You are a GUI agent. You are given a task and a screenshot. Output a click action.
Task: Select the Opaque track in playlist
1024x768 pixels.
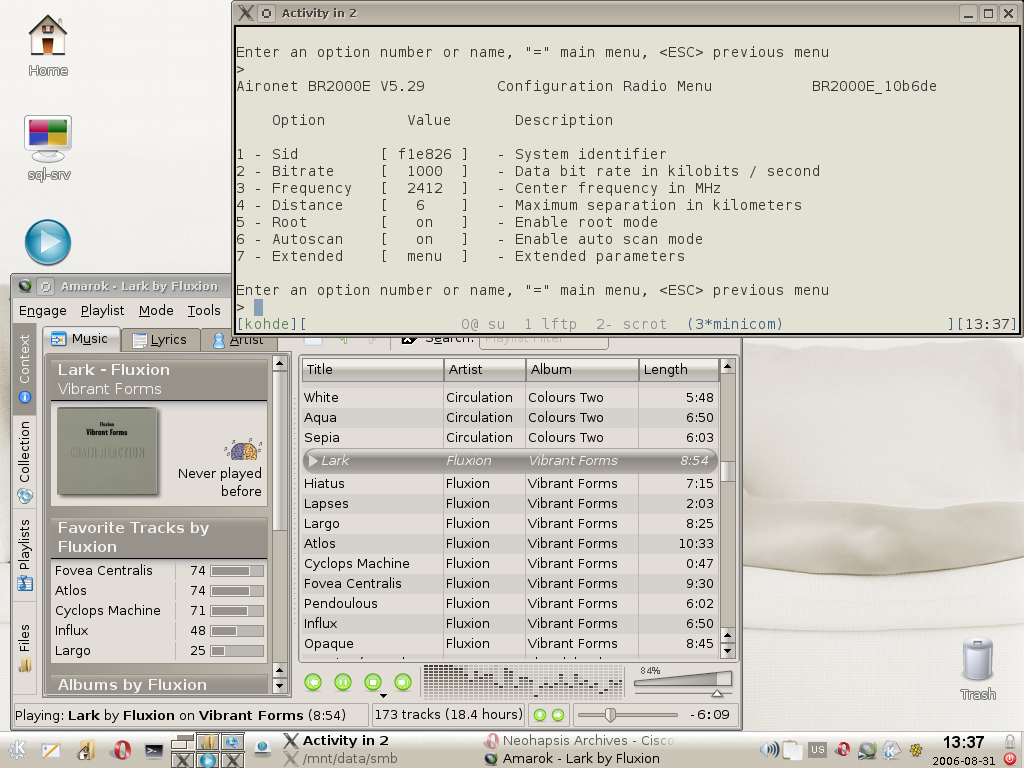click(x=509, y=643)
